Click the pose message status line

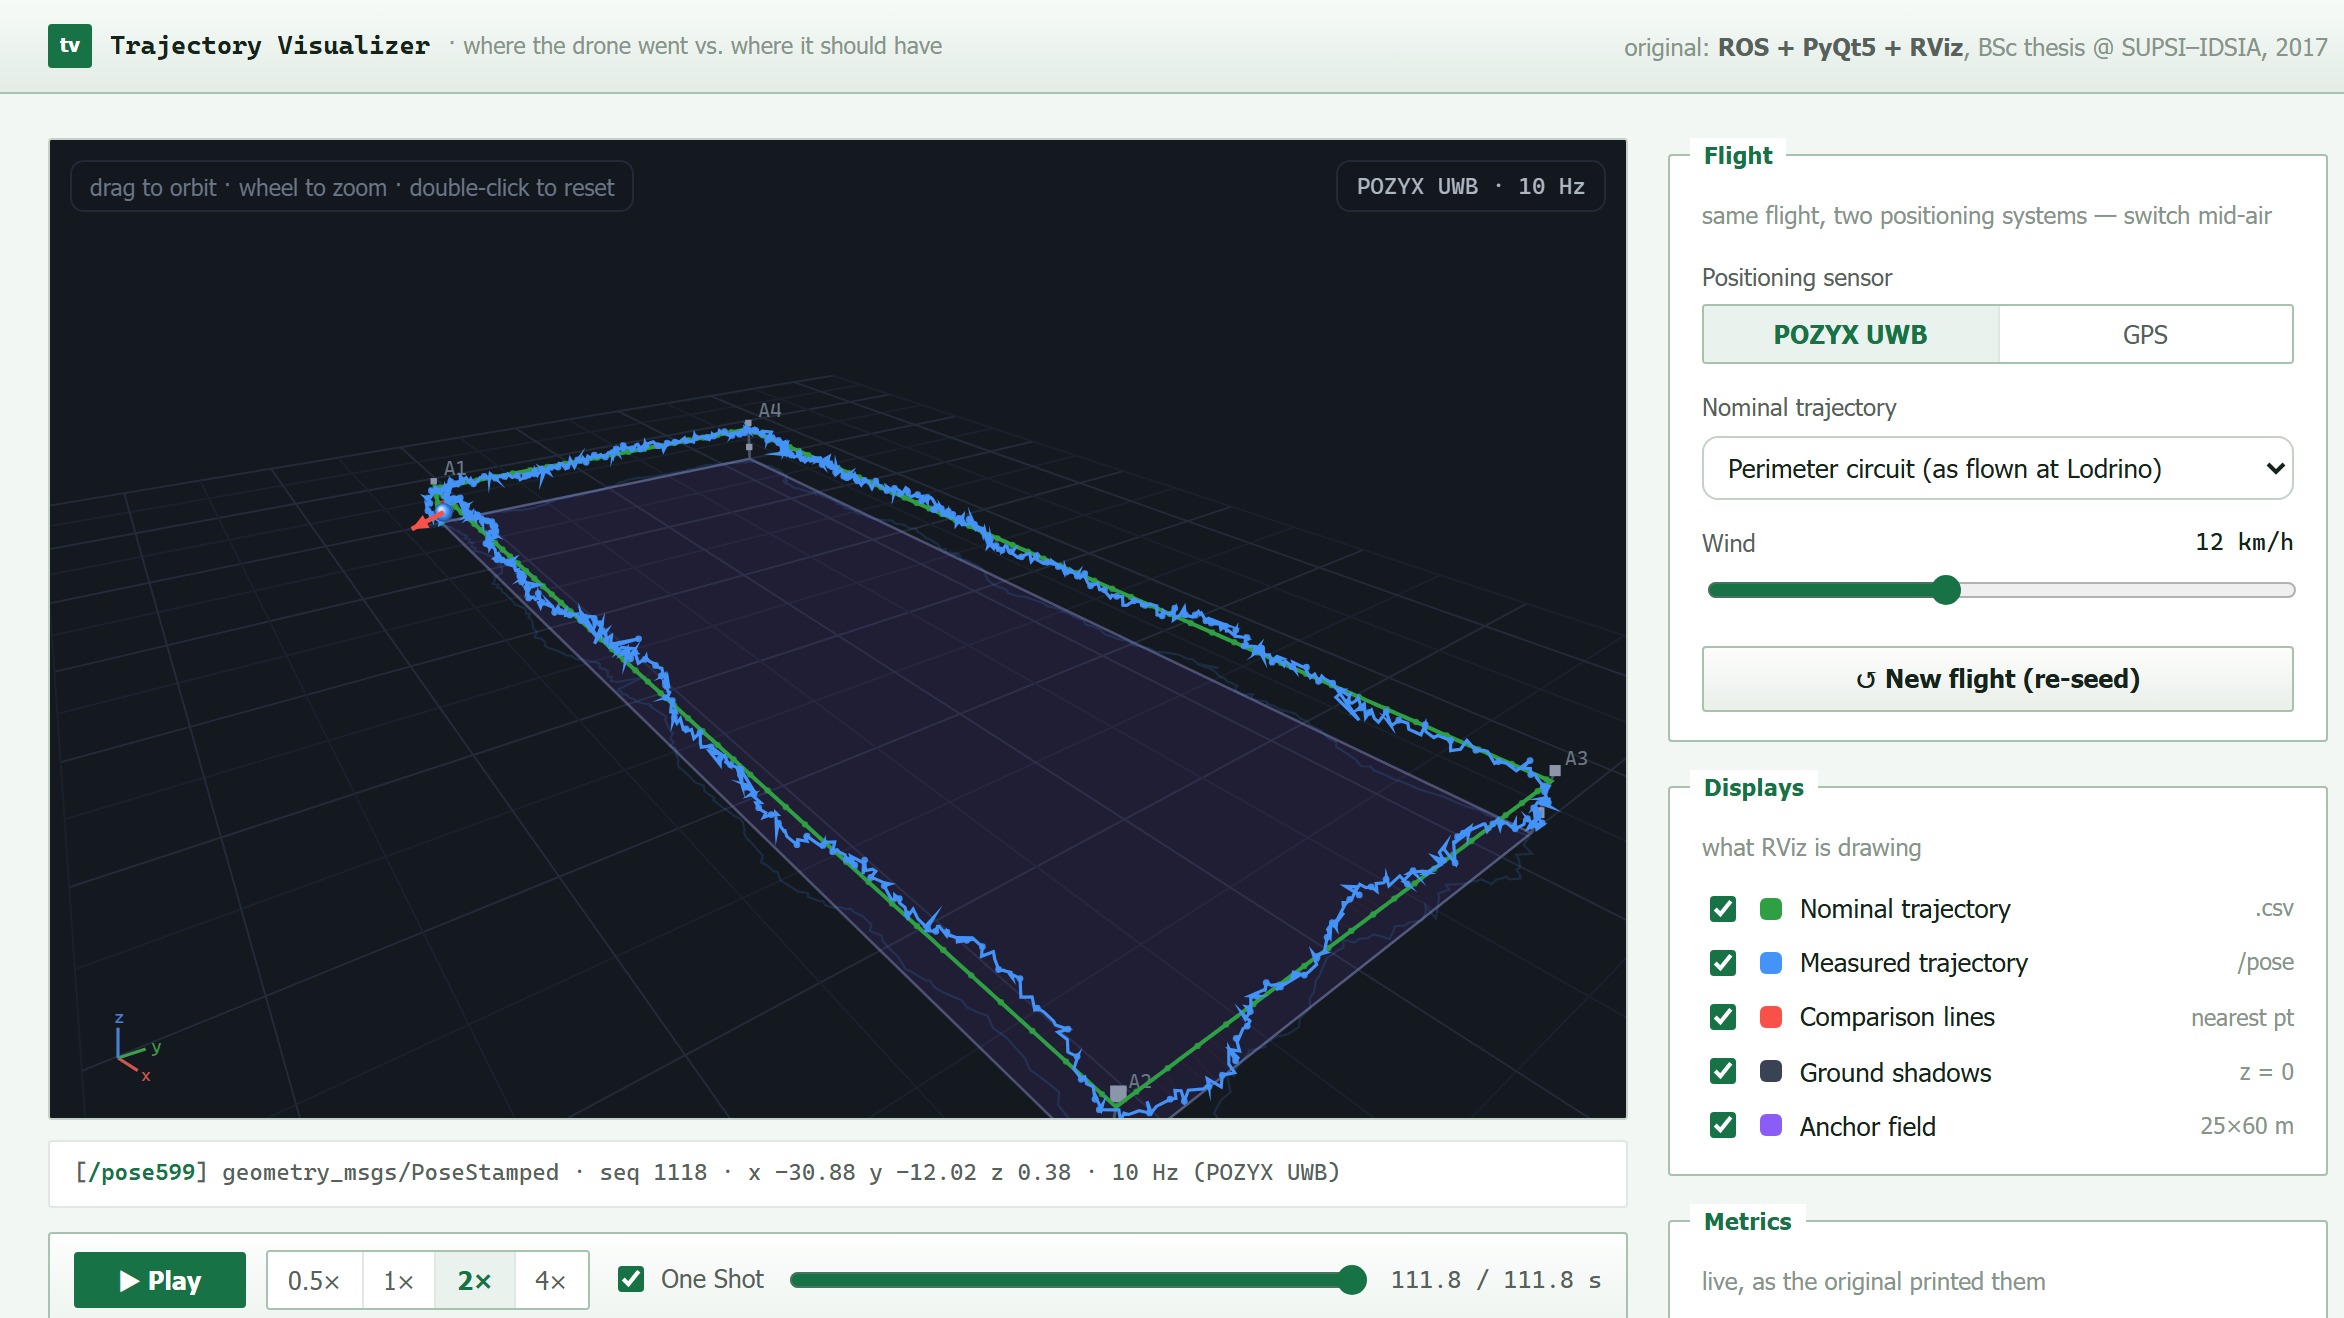click(838, 1173)
